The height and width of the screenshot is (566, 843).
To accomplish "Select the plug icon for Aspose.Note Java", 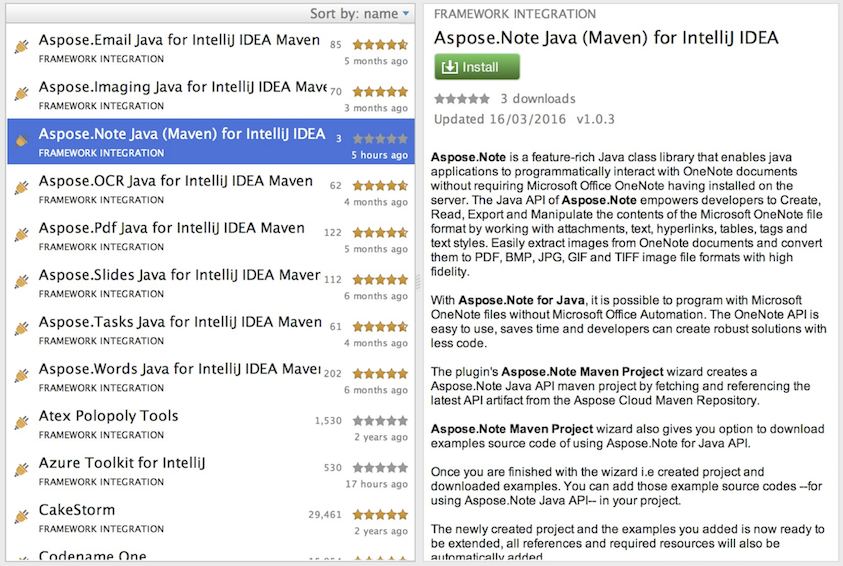I will coord(22,140).
